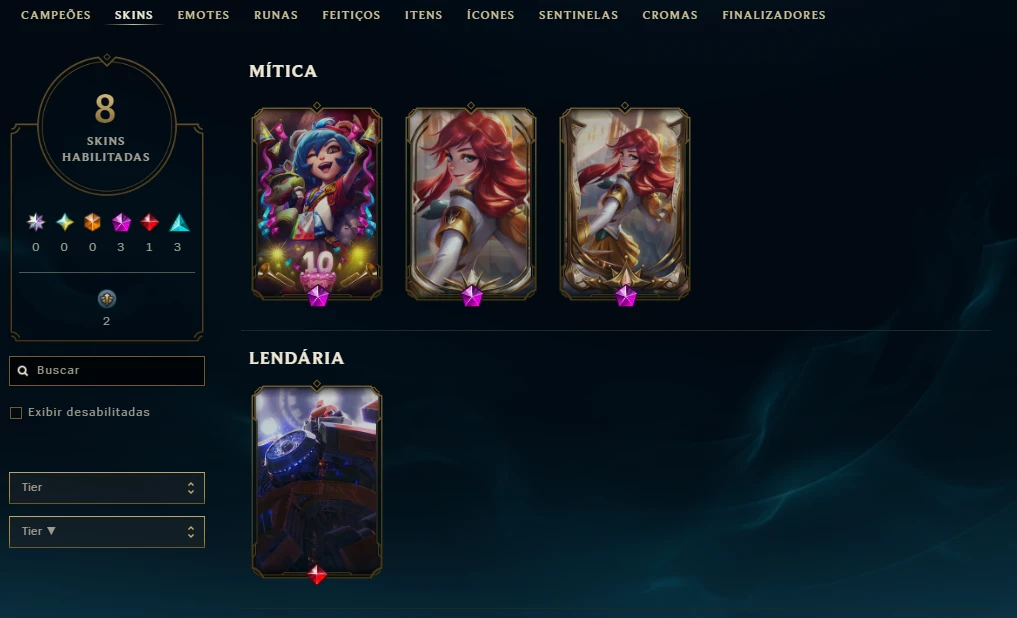Open the Cromas tab

(x=670, y=15)
